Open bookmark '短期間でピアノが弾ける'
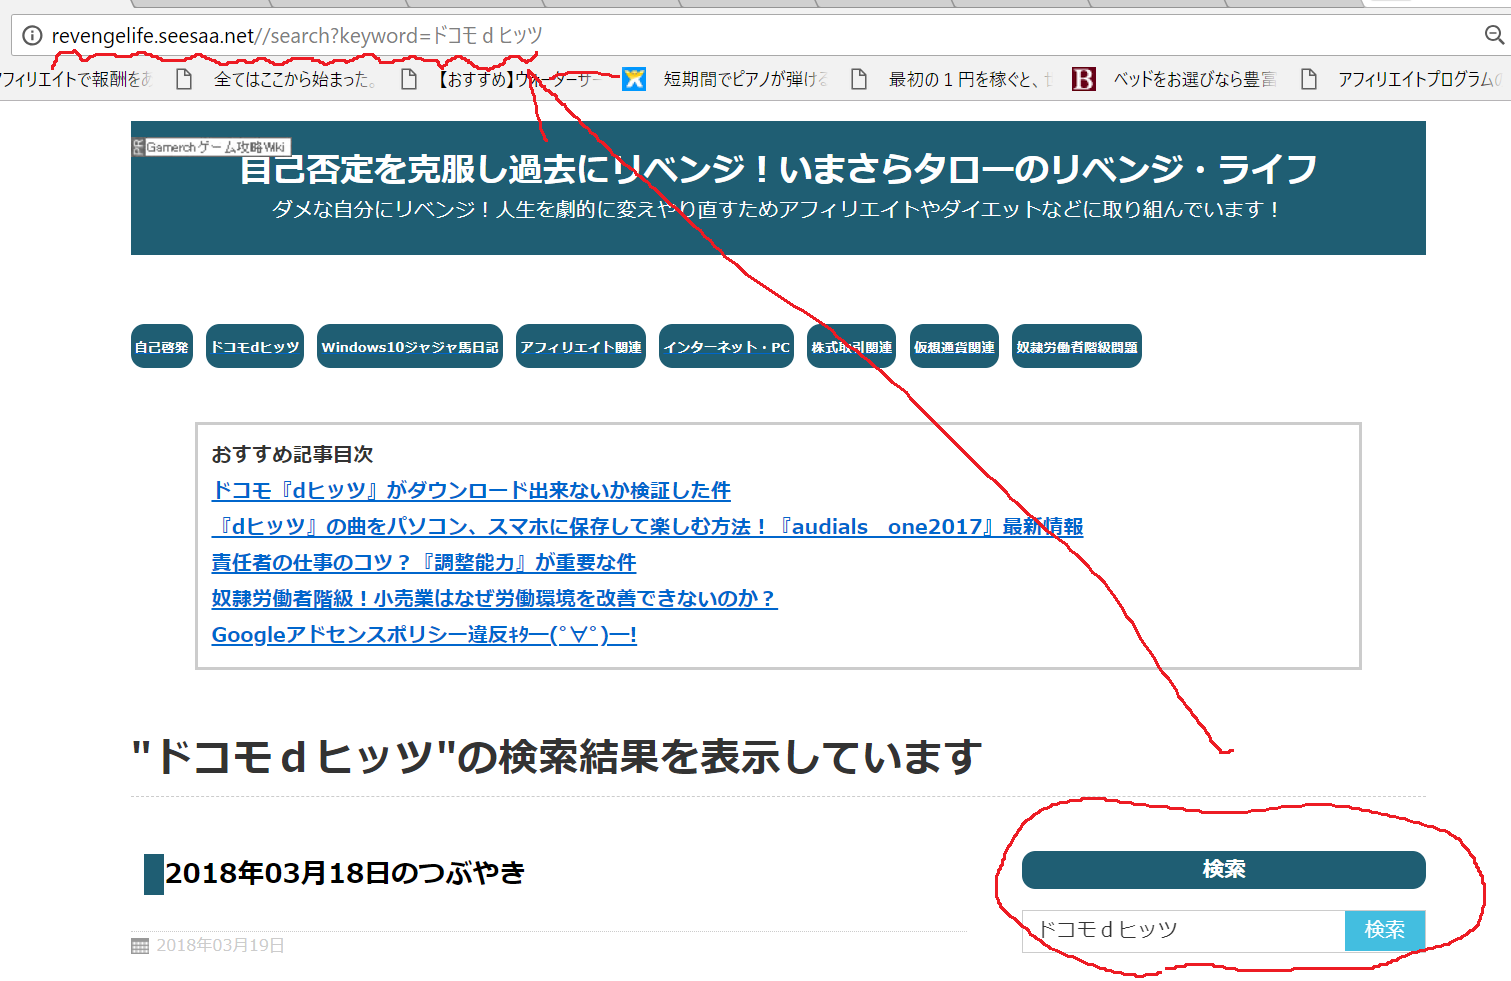 746,79
